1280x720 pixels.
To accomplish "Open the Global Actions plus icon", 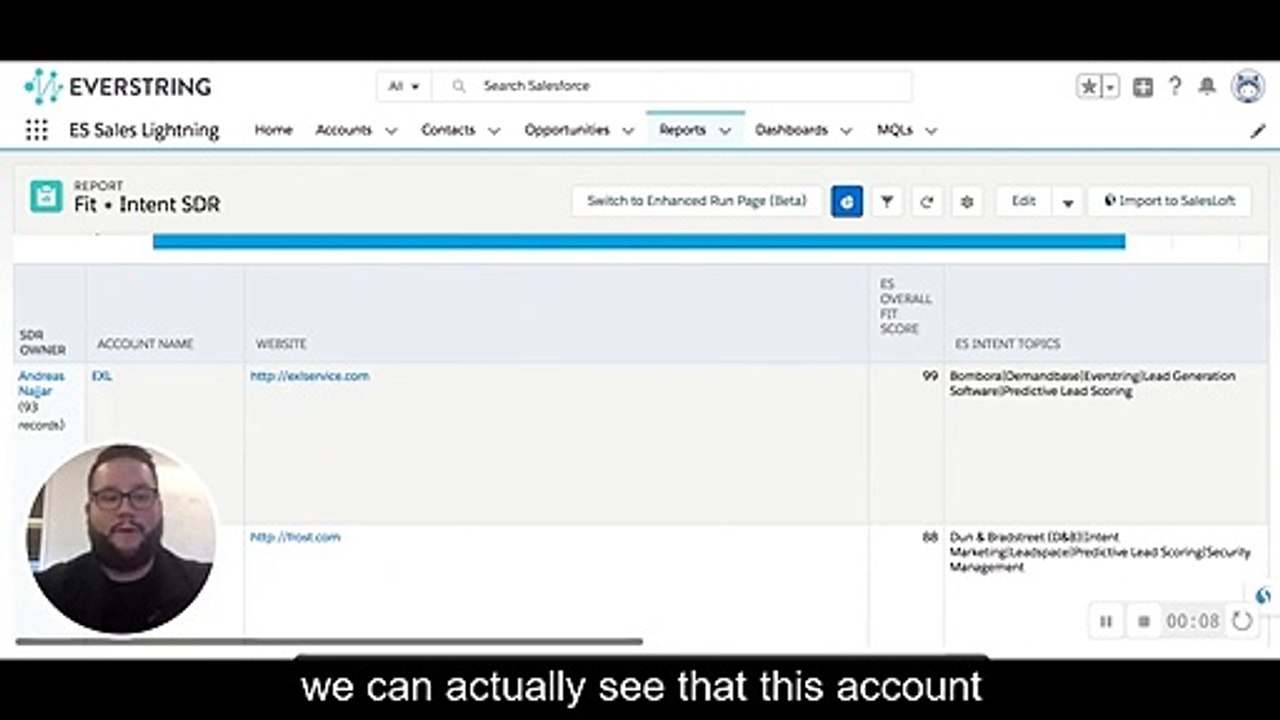I will (1143, 87).
